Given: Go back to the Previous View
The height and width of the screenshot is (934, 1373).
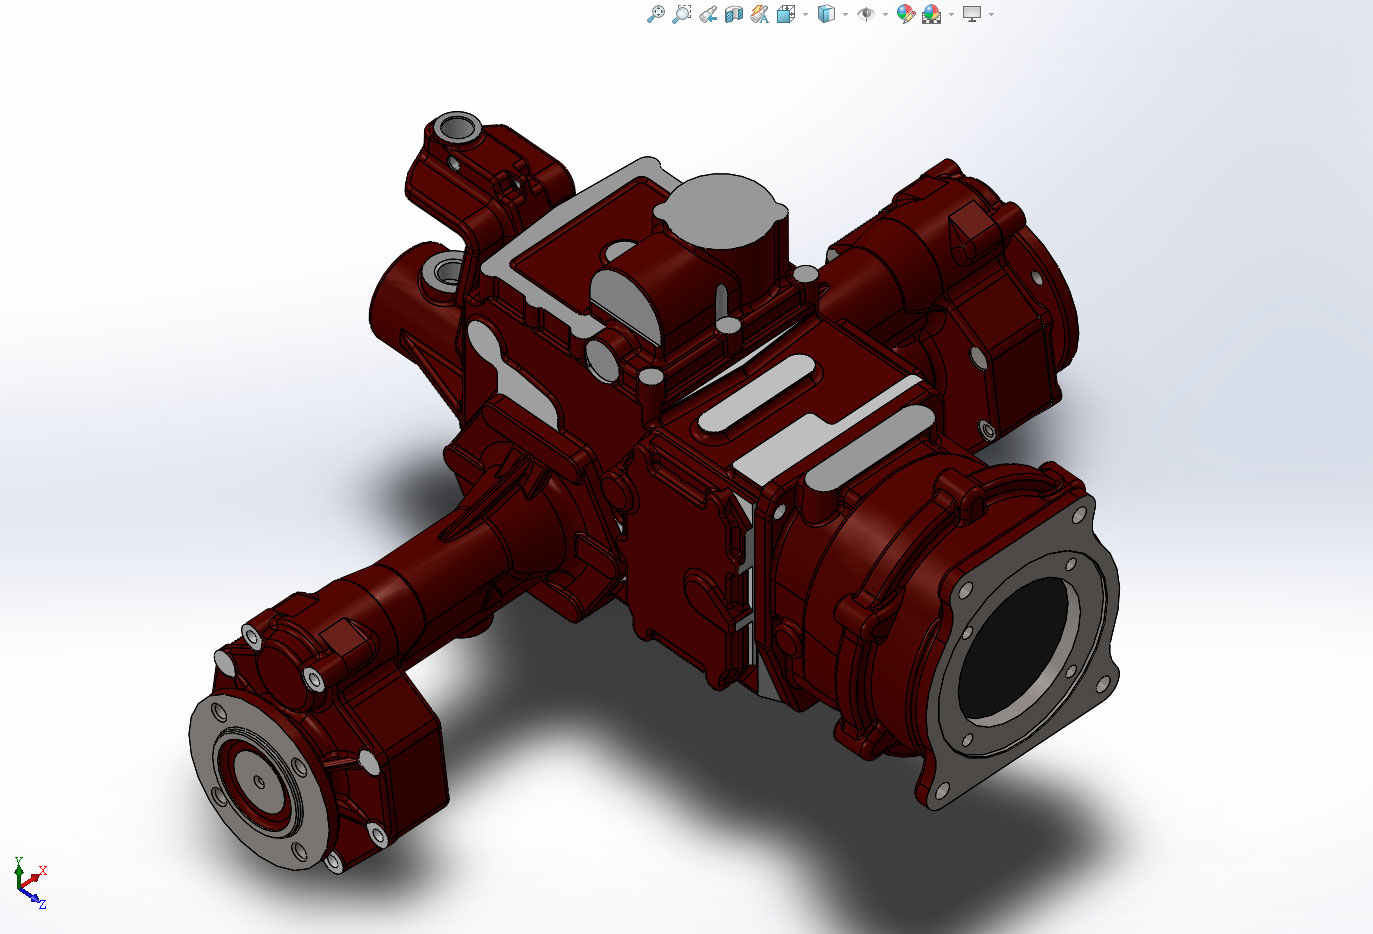Looking at the screenshot, I should tap(708, 14).
